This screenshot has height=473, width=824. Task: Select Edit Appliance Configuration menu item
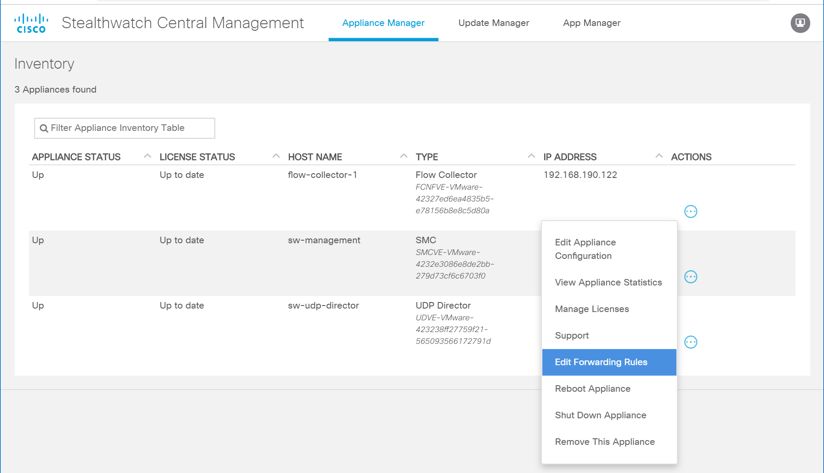point(586,249)
